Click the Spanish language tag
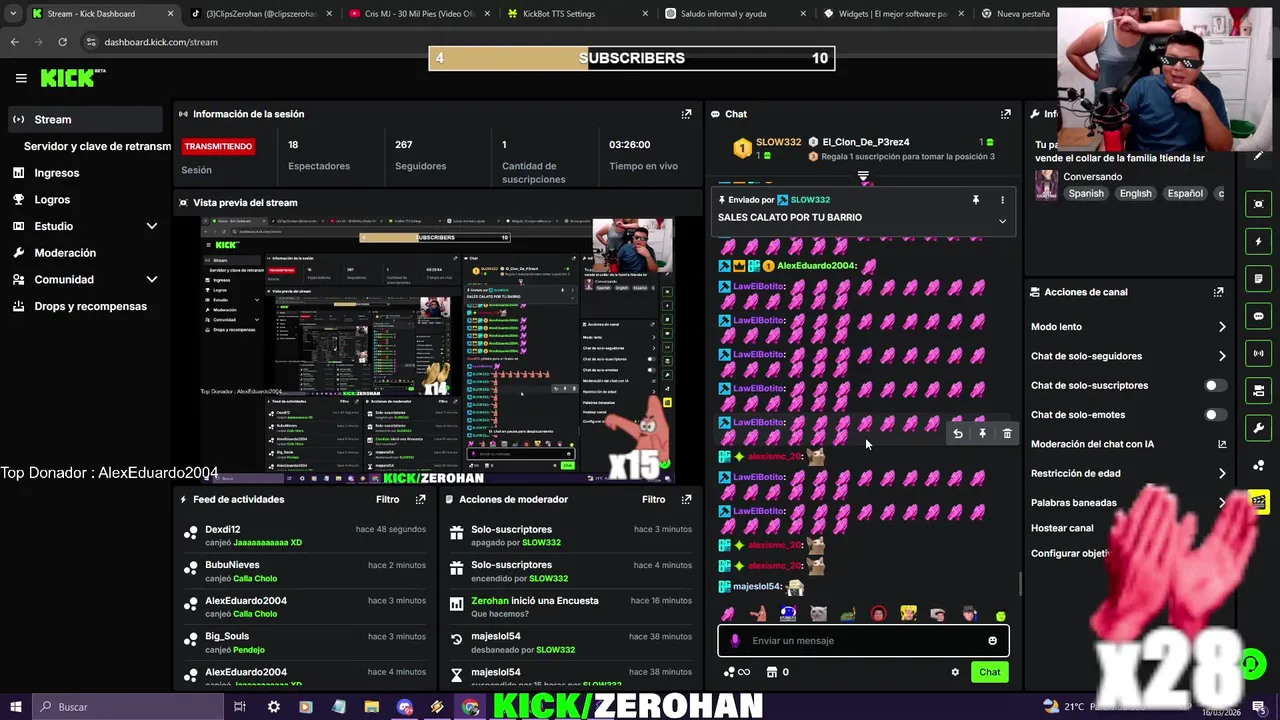Image resolution: width=1280 pixels, height=720 pixels. (x=1086, y=193)
